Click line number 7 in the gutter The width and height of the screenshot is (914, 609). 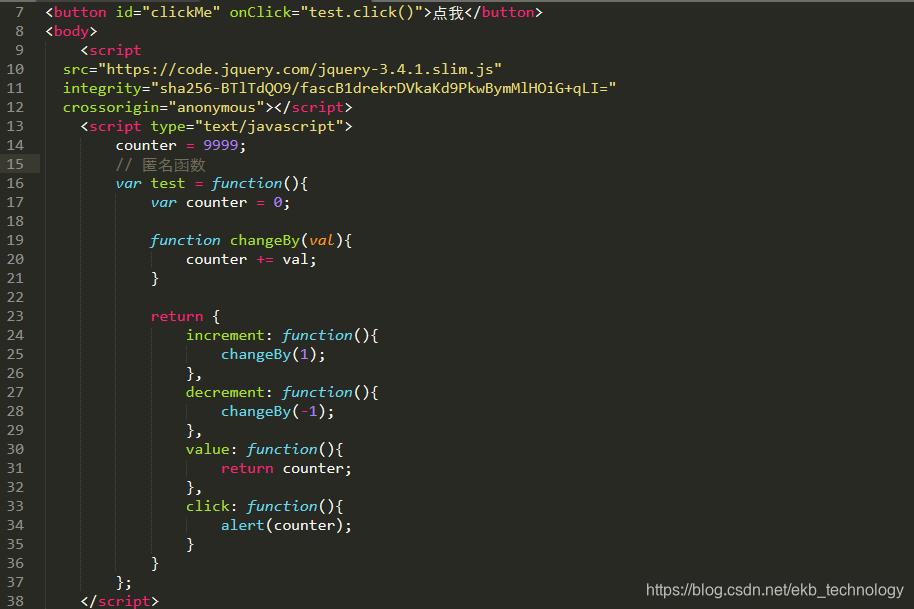pyautogui.click(x=19, y=12)
